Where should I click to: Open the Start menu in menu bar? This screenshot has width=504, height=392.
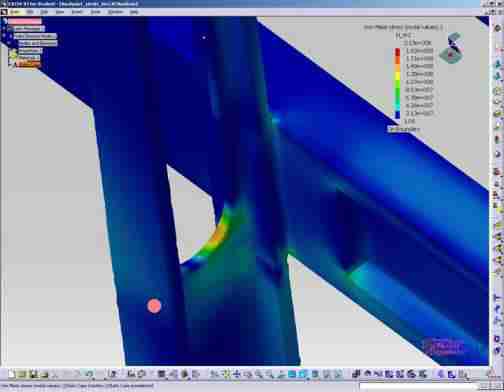14,12
